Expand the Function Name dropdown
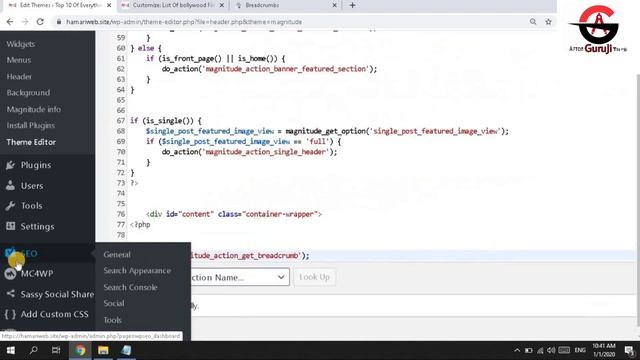The width and height of the screenshot is (640, 360). [240, 277]
